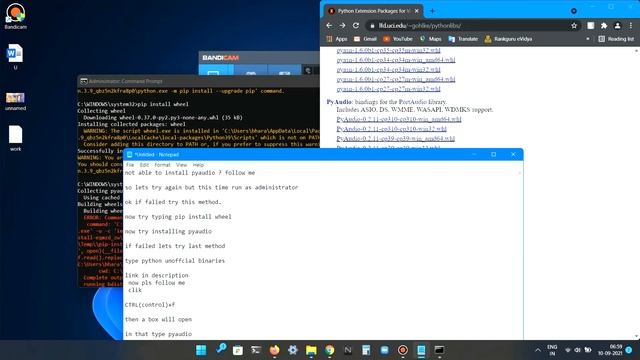Bookmark this page with the star icon
Viewport: 640px width, 360px height.
point(574,25)
